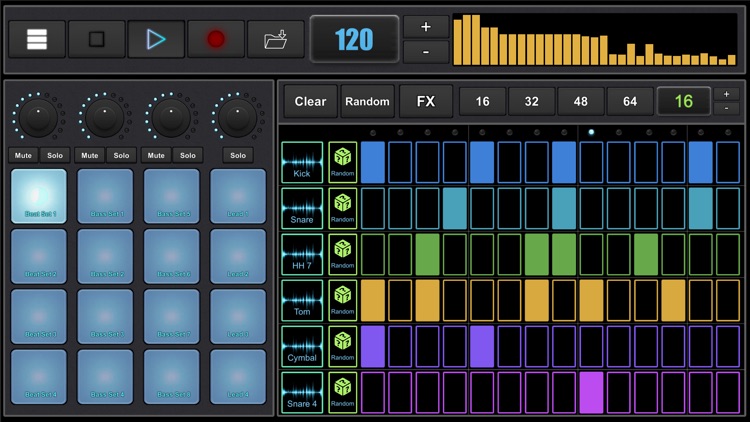This screenshot has height=422, width=750.
Task: Mute the Beat Set column
Action: (x=23, y=155)
